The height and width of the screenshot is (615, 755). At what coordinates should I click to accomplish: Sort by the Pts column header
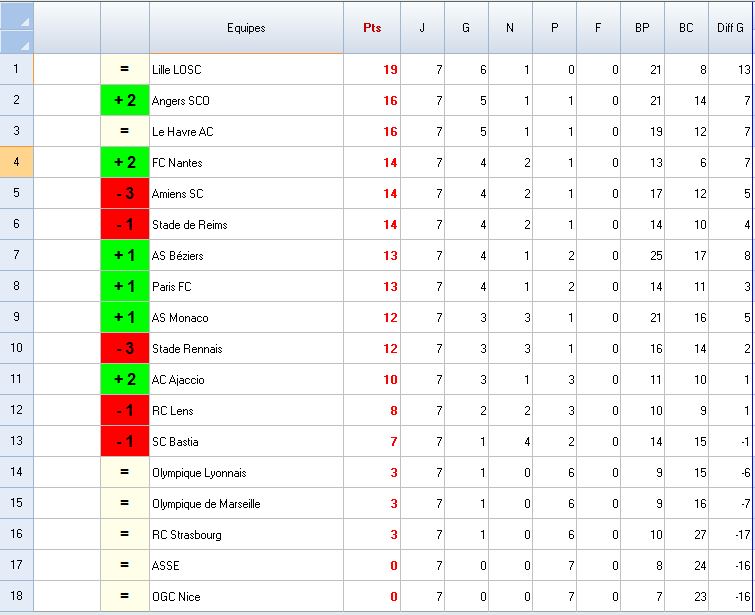pyautogui.click(x=372, y=28)
